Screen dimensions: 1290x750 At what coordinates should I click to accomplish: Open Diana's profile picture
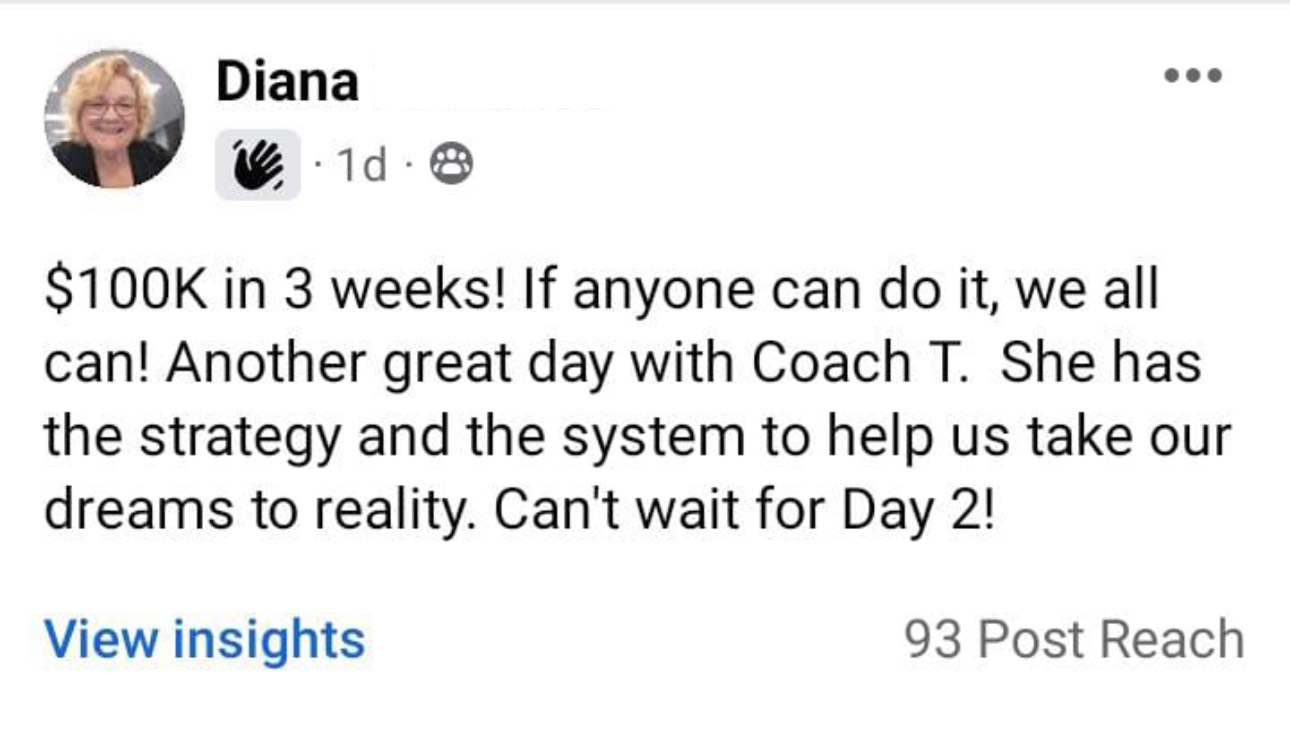click(113, 118)
